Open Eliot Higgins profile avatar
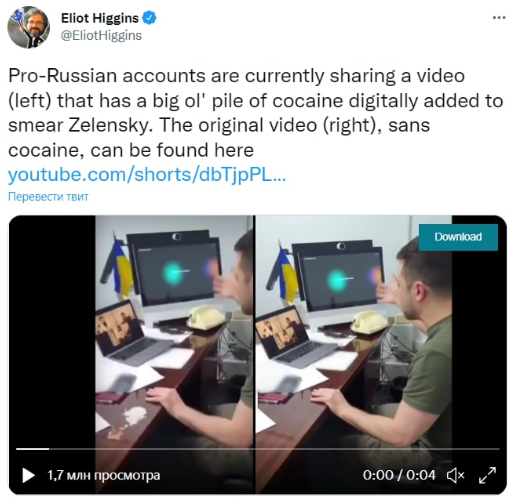This screenshot has width=513, height=502. point(29,27)
